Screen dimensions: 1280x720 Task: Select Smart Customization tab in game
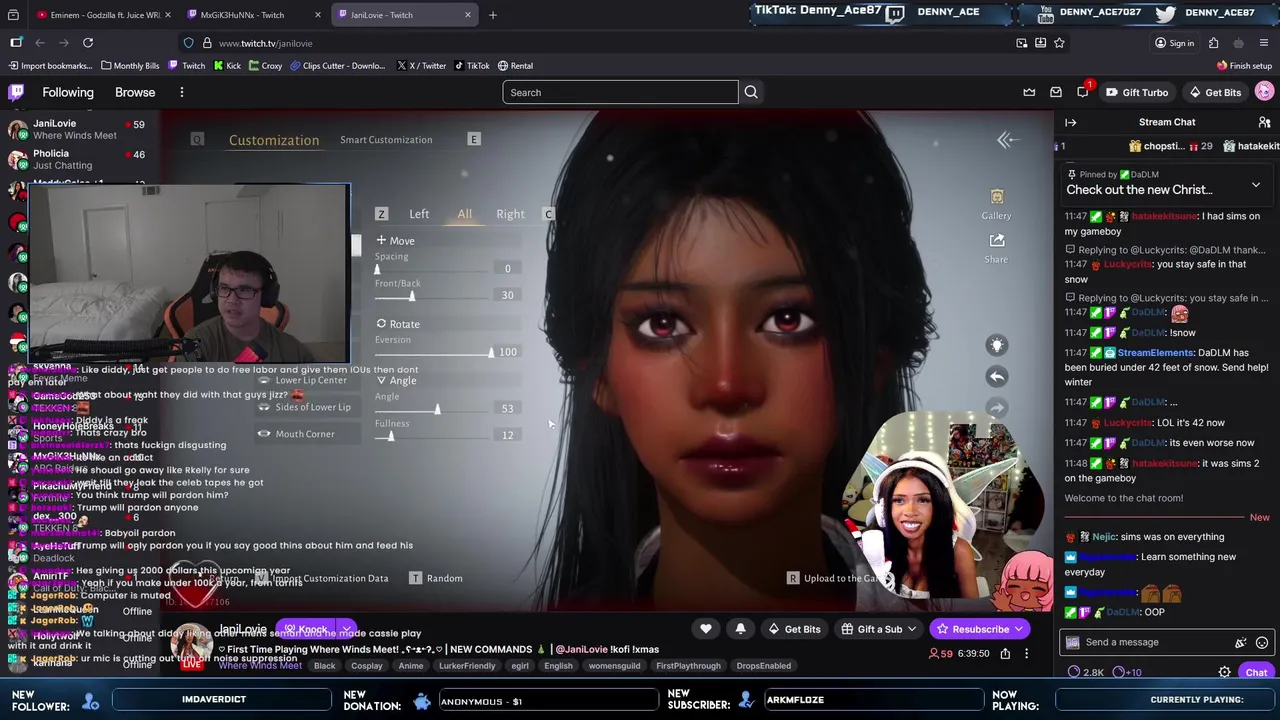pos(386,140)
